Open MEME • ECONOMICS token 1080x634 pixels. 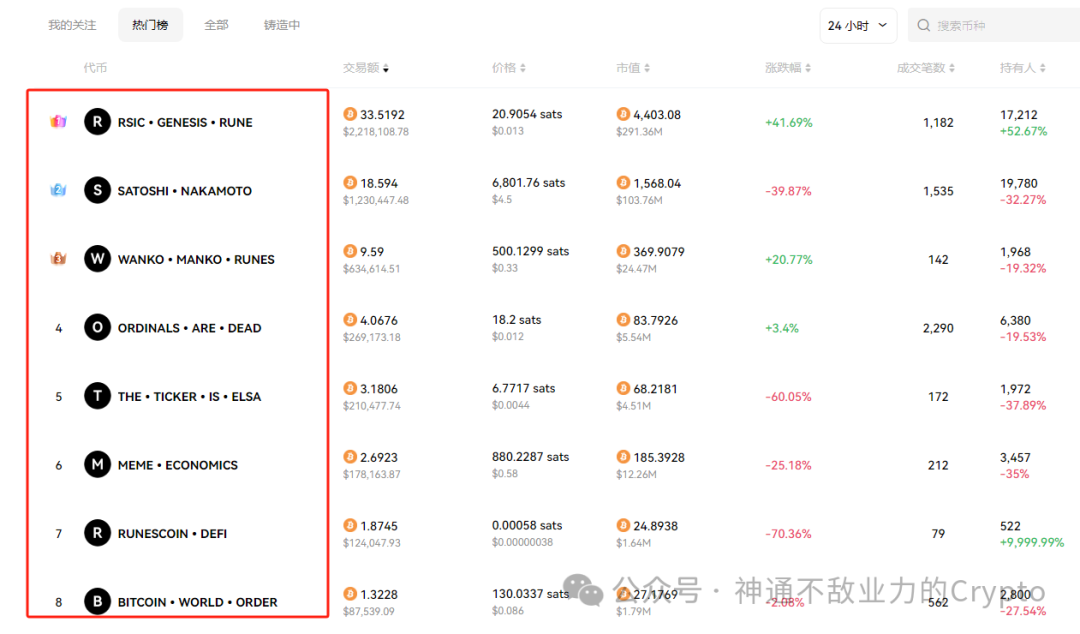click(178, 465)
